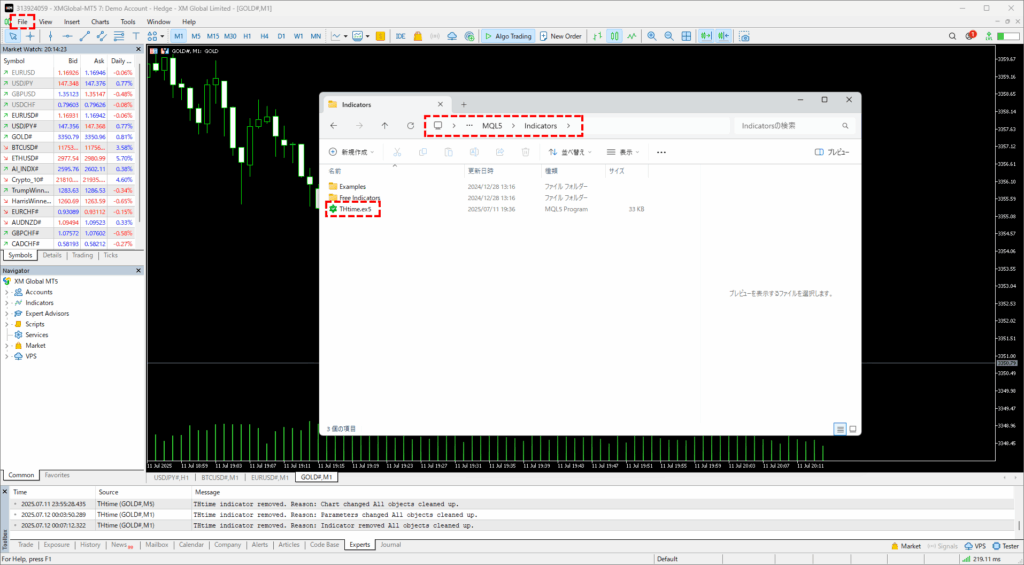Expand the Accounts node in Navigator
The image size is (1024, 565).
click(7, 292)
